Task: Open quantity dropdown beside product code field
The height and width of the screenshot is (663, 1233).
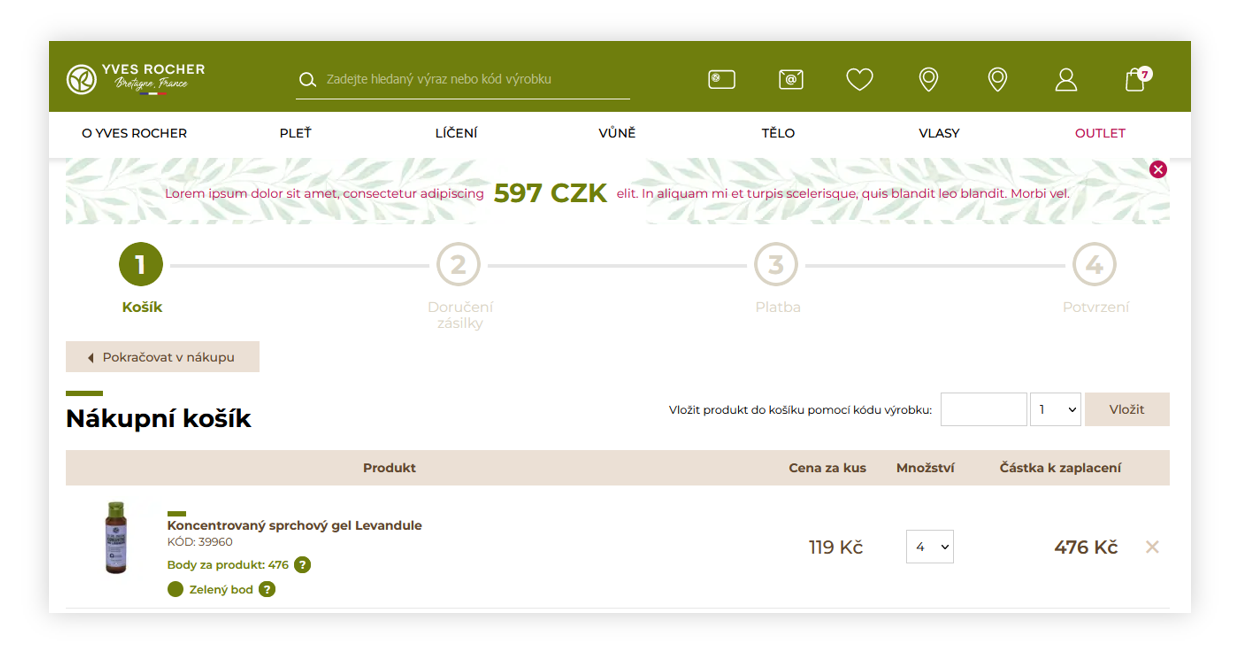Action: click(1055, 409)
